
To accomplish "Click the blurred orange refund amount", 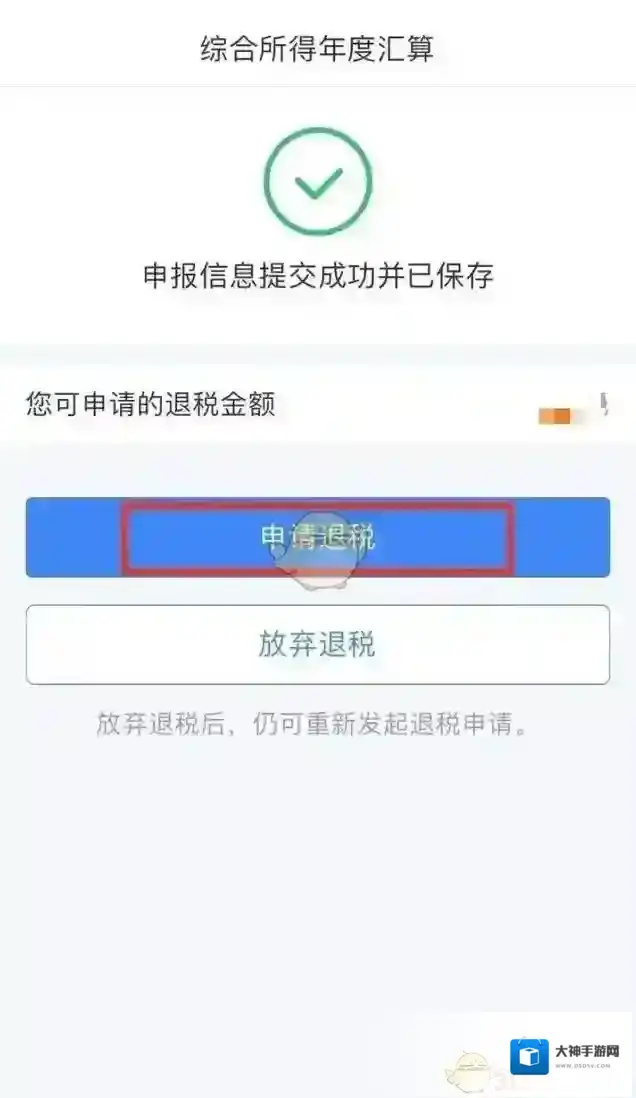I will click(557, 416).
